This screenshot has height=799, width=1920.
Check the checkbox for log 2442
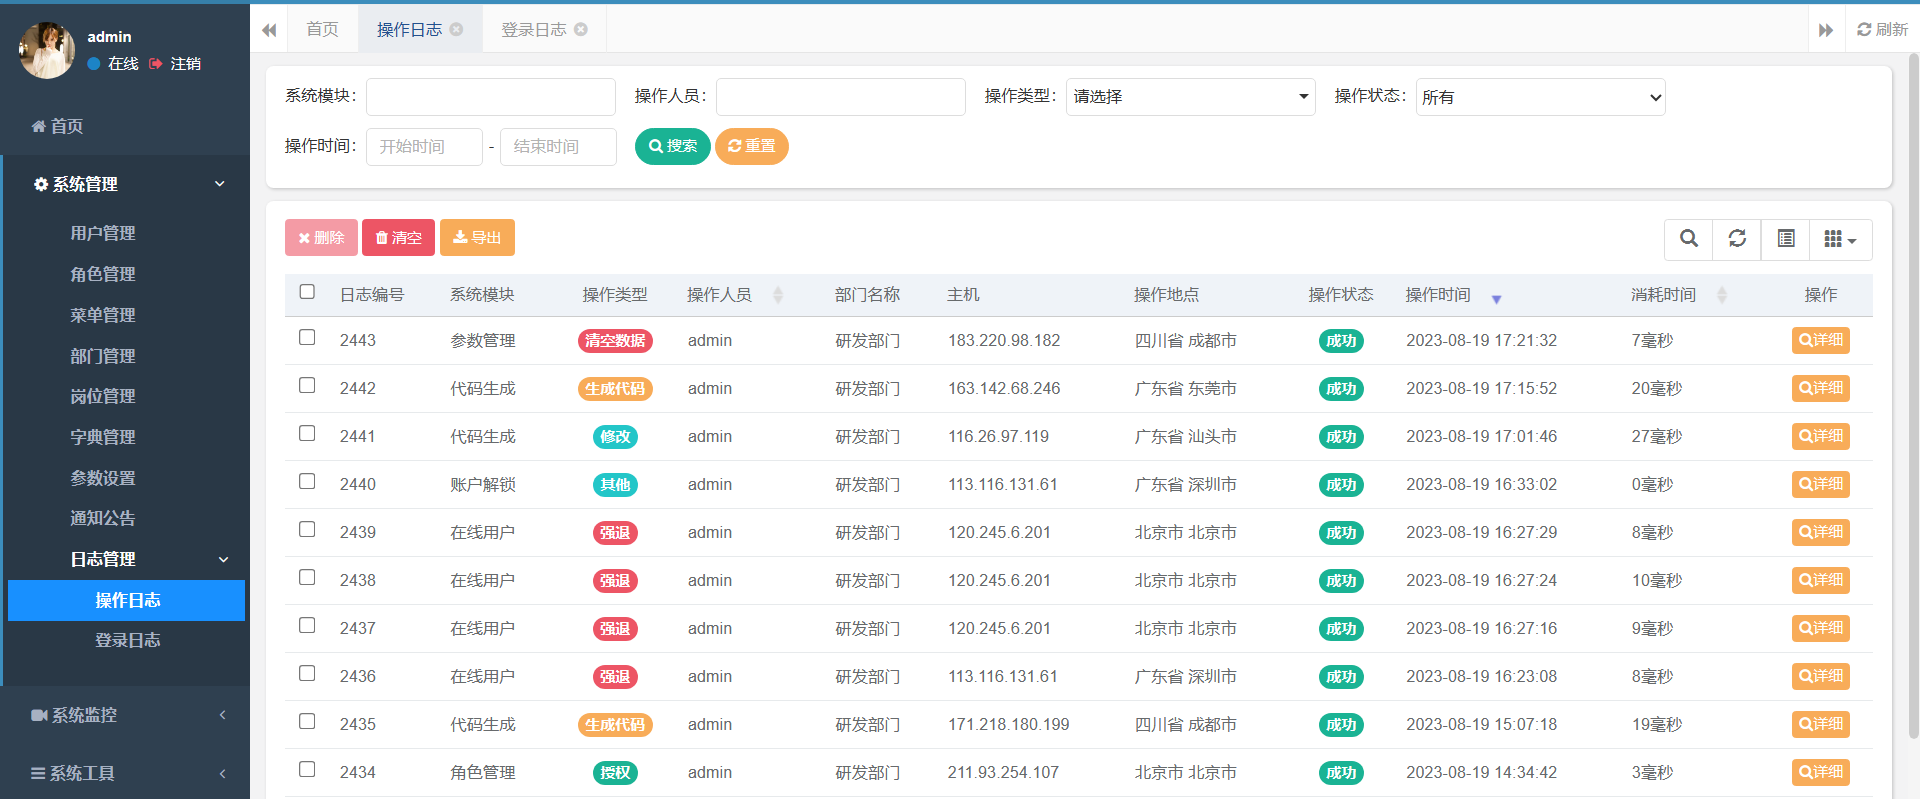(x=307, y=386)
